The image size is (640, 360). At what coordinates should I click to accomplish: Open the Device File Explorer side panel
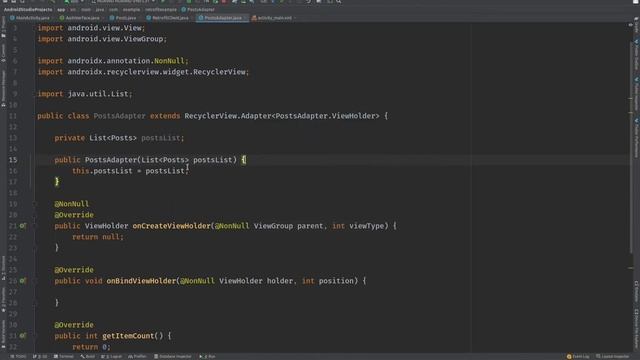[x=636, y=330]
